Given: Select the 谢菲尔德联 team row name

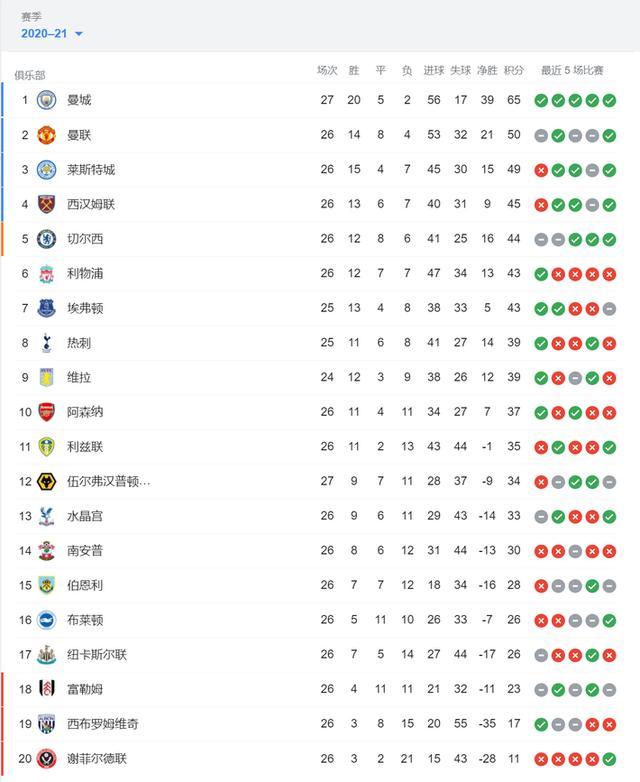Looking at the screenshot, I should 96,759.
